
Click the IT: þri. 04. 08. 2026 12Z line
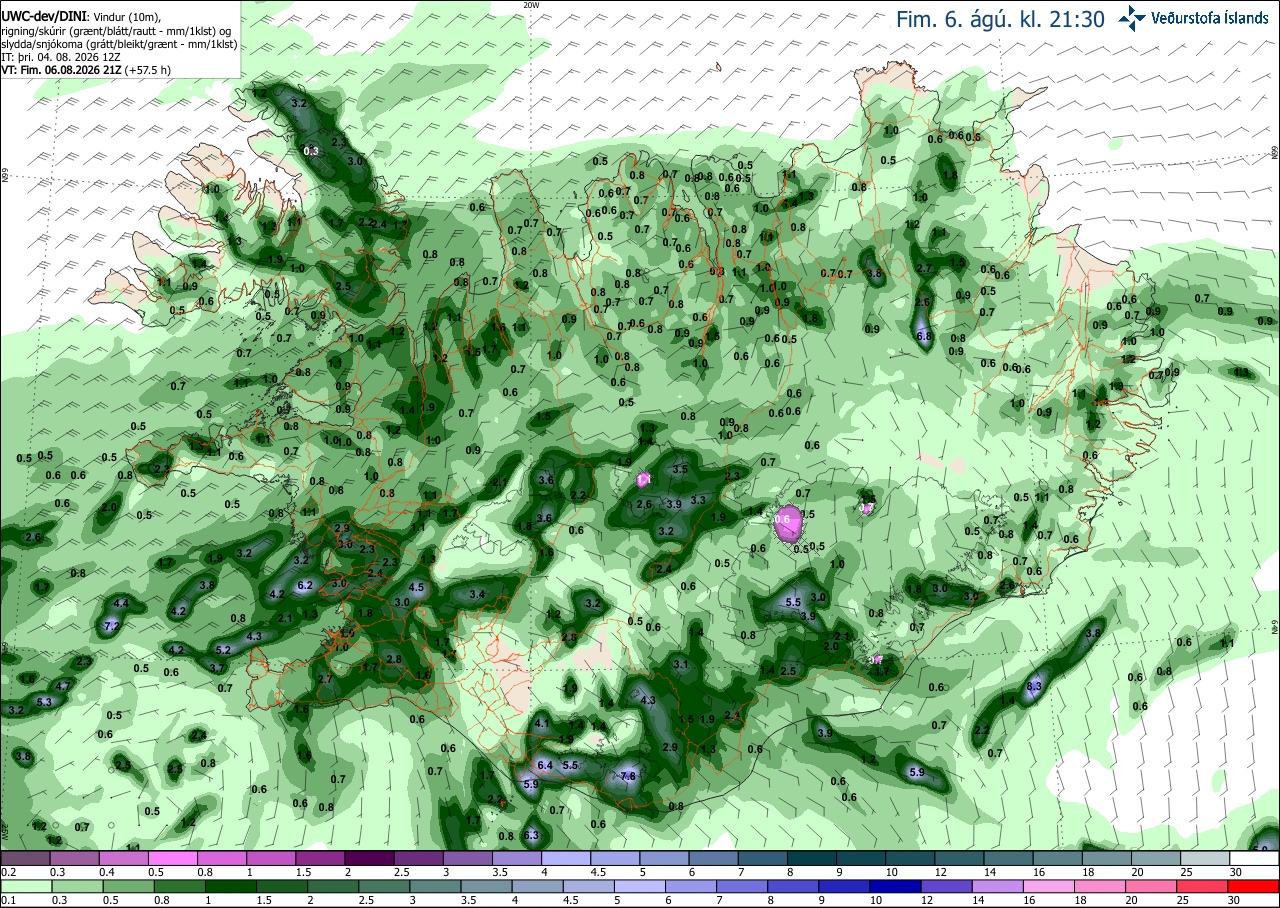[x=60, y=56]
